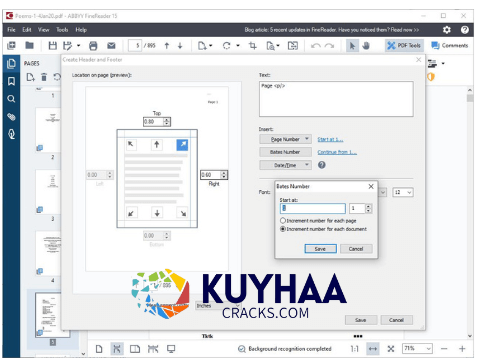477x361 pixels.
Task: Click the Start at text field
Action: coord(313,209)
